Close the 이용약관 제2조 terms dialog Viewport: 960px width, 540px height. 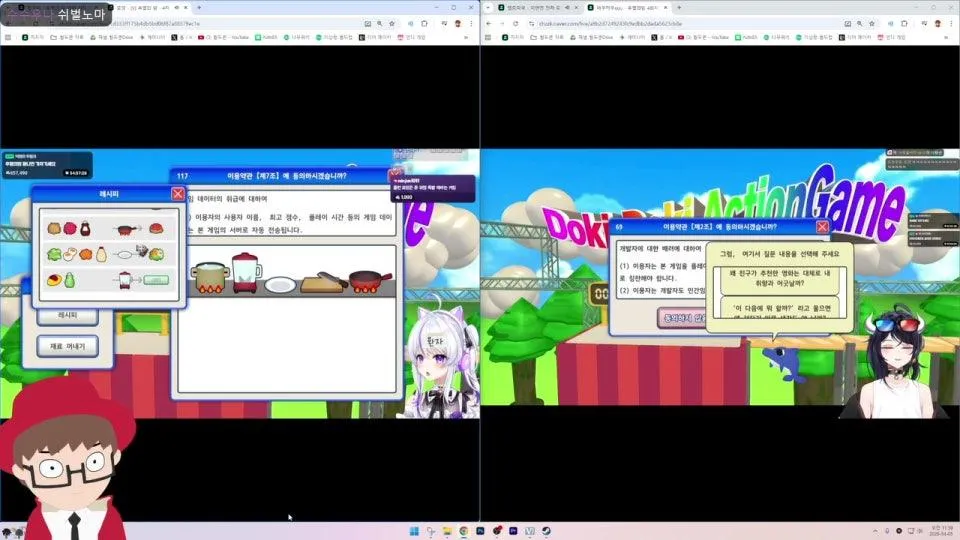822,227
